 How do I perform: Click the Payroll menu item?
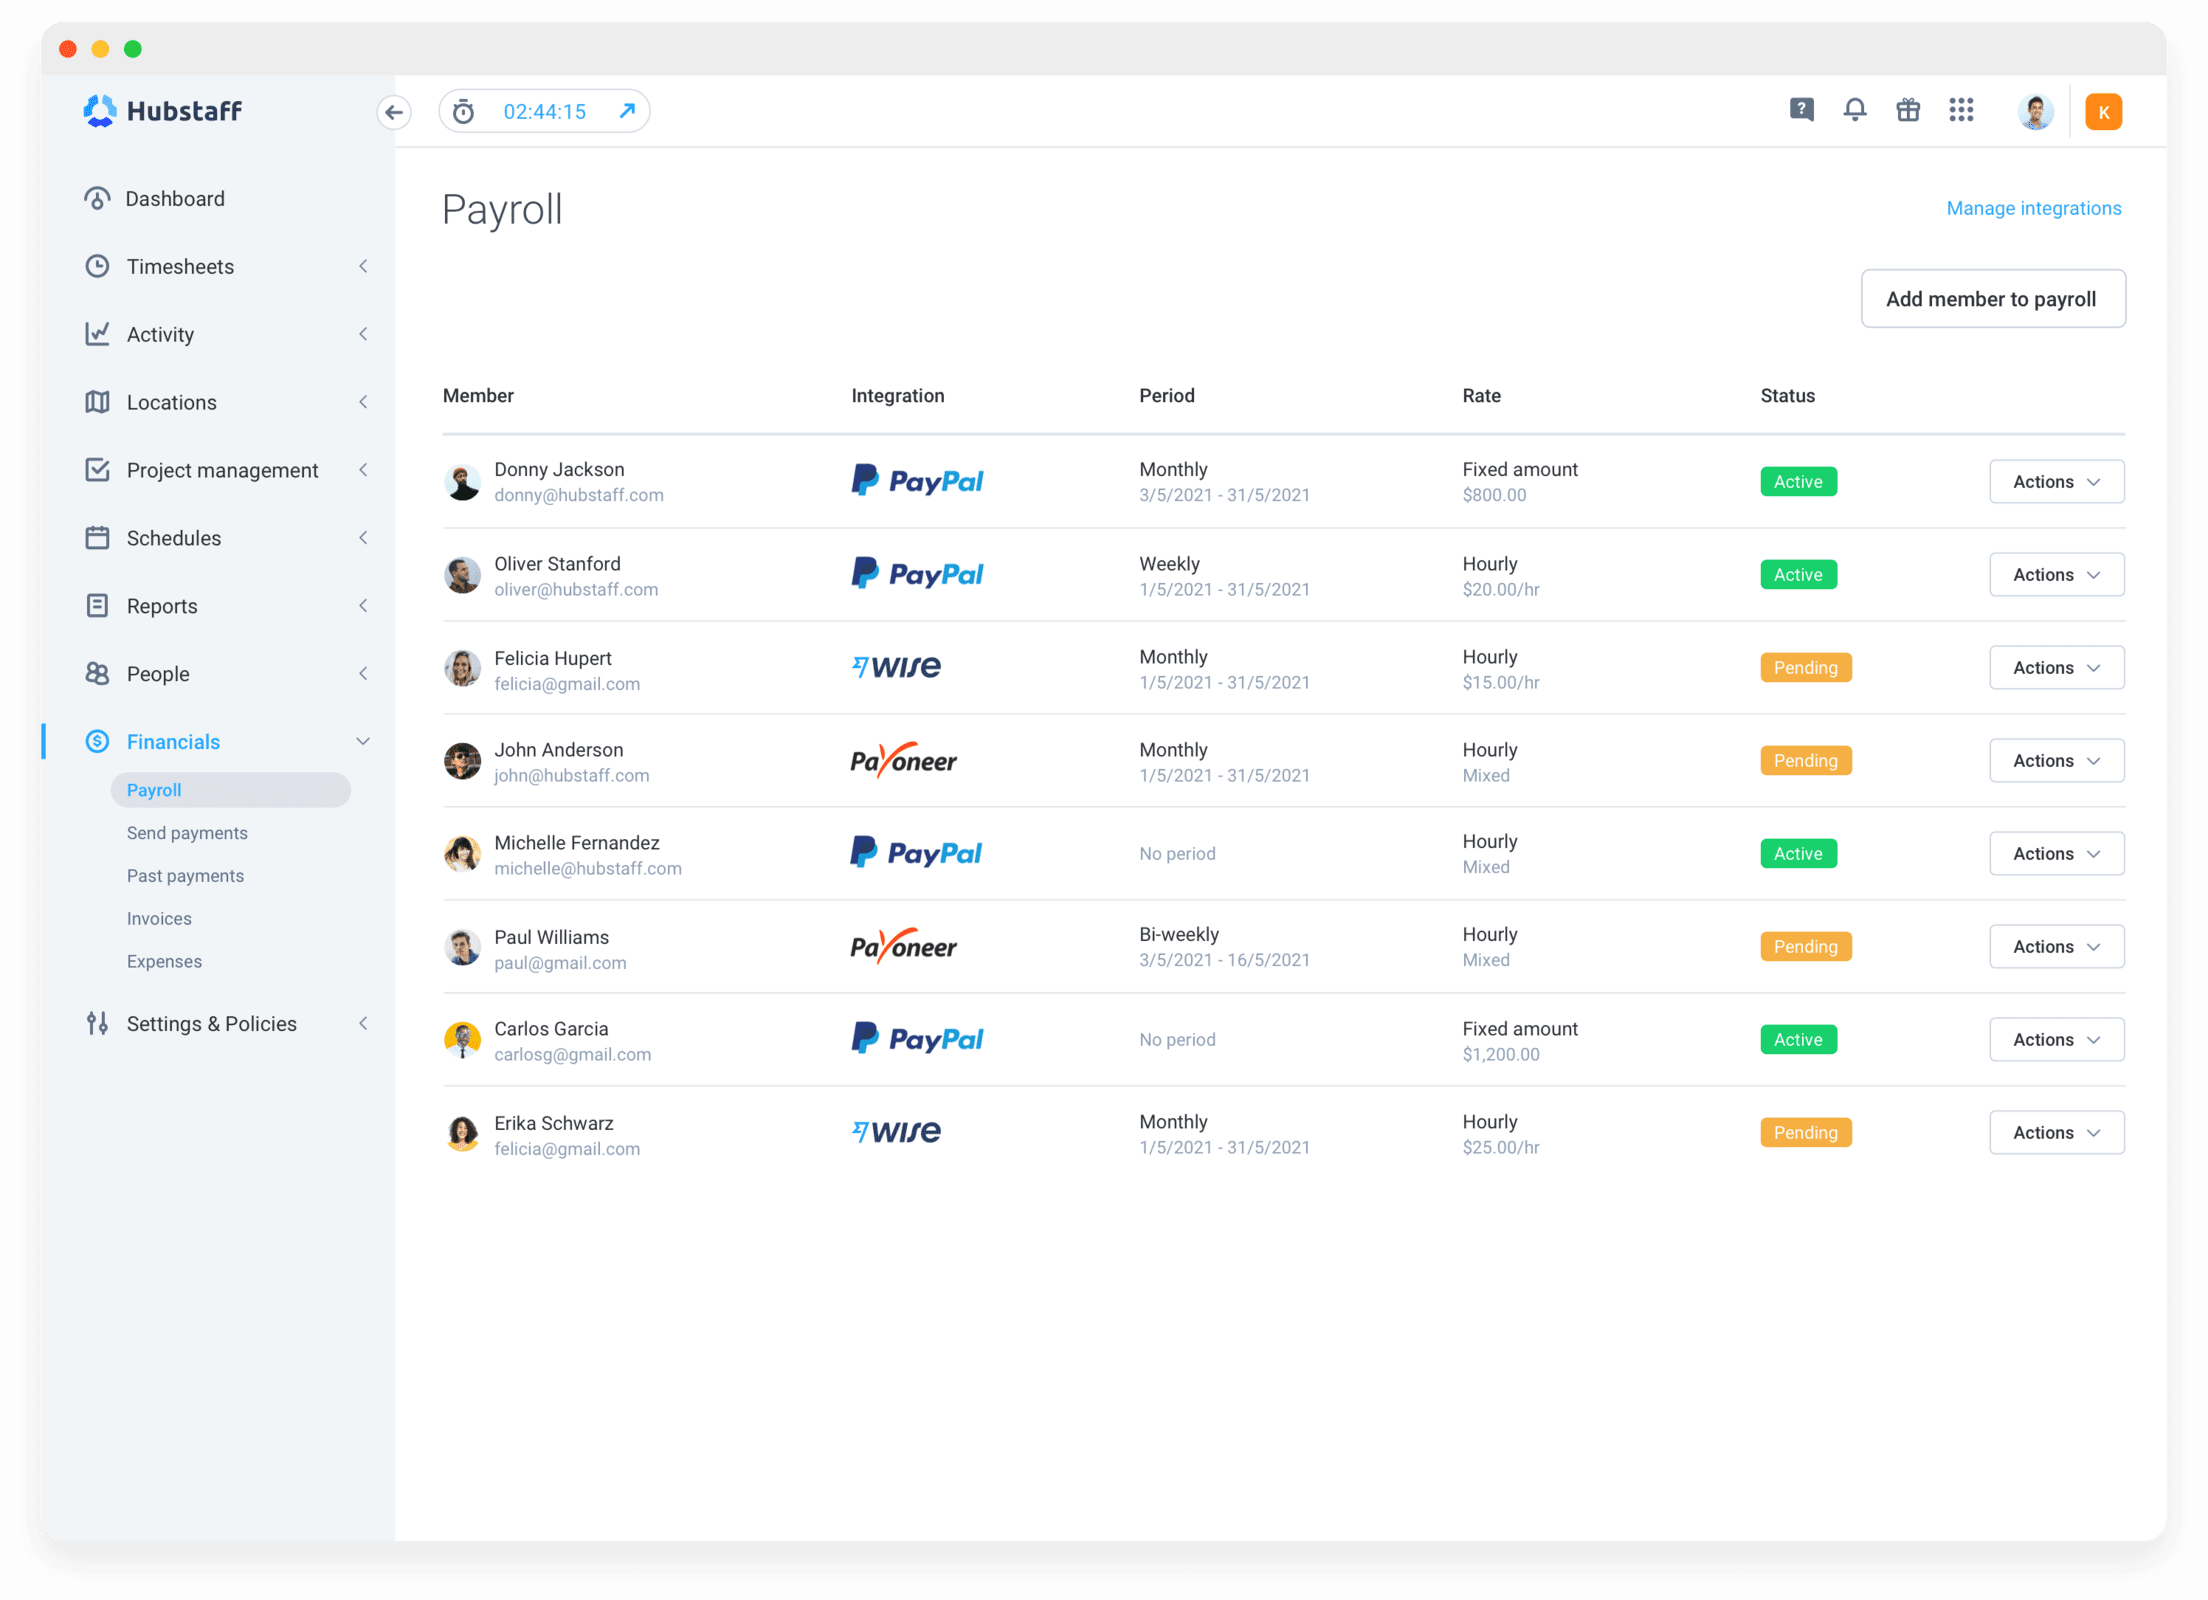[x=156, y=789]
